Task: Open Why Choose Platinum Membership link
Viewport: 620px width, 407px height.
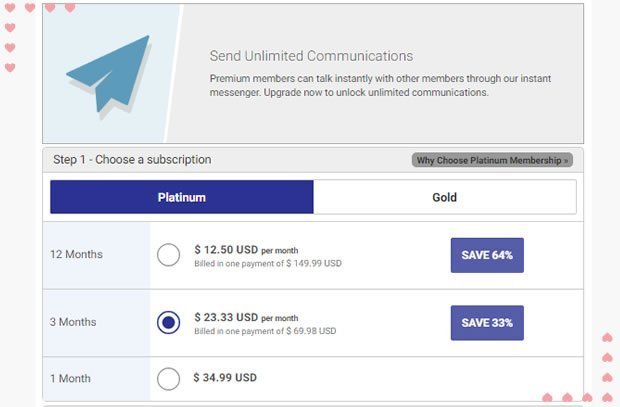Action: point(492,160)
